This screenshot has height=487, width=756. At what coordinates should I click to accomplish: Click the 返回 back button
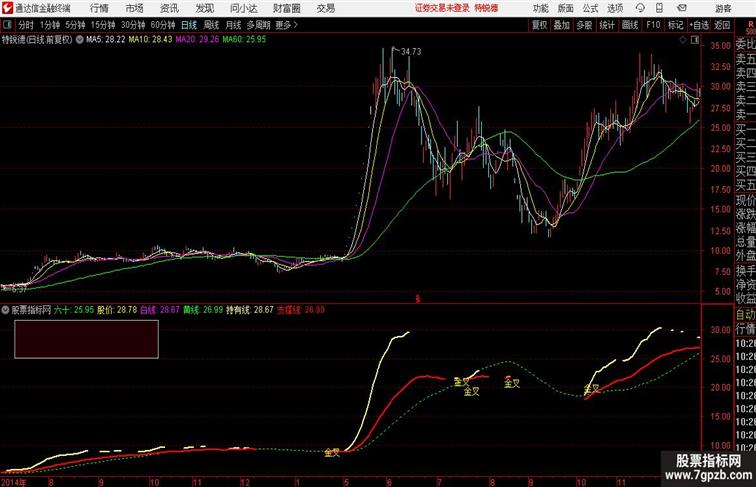(x=722, y=25)
